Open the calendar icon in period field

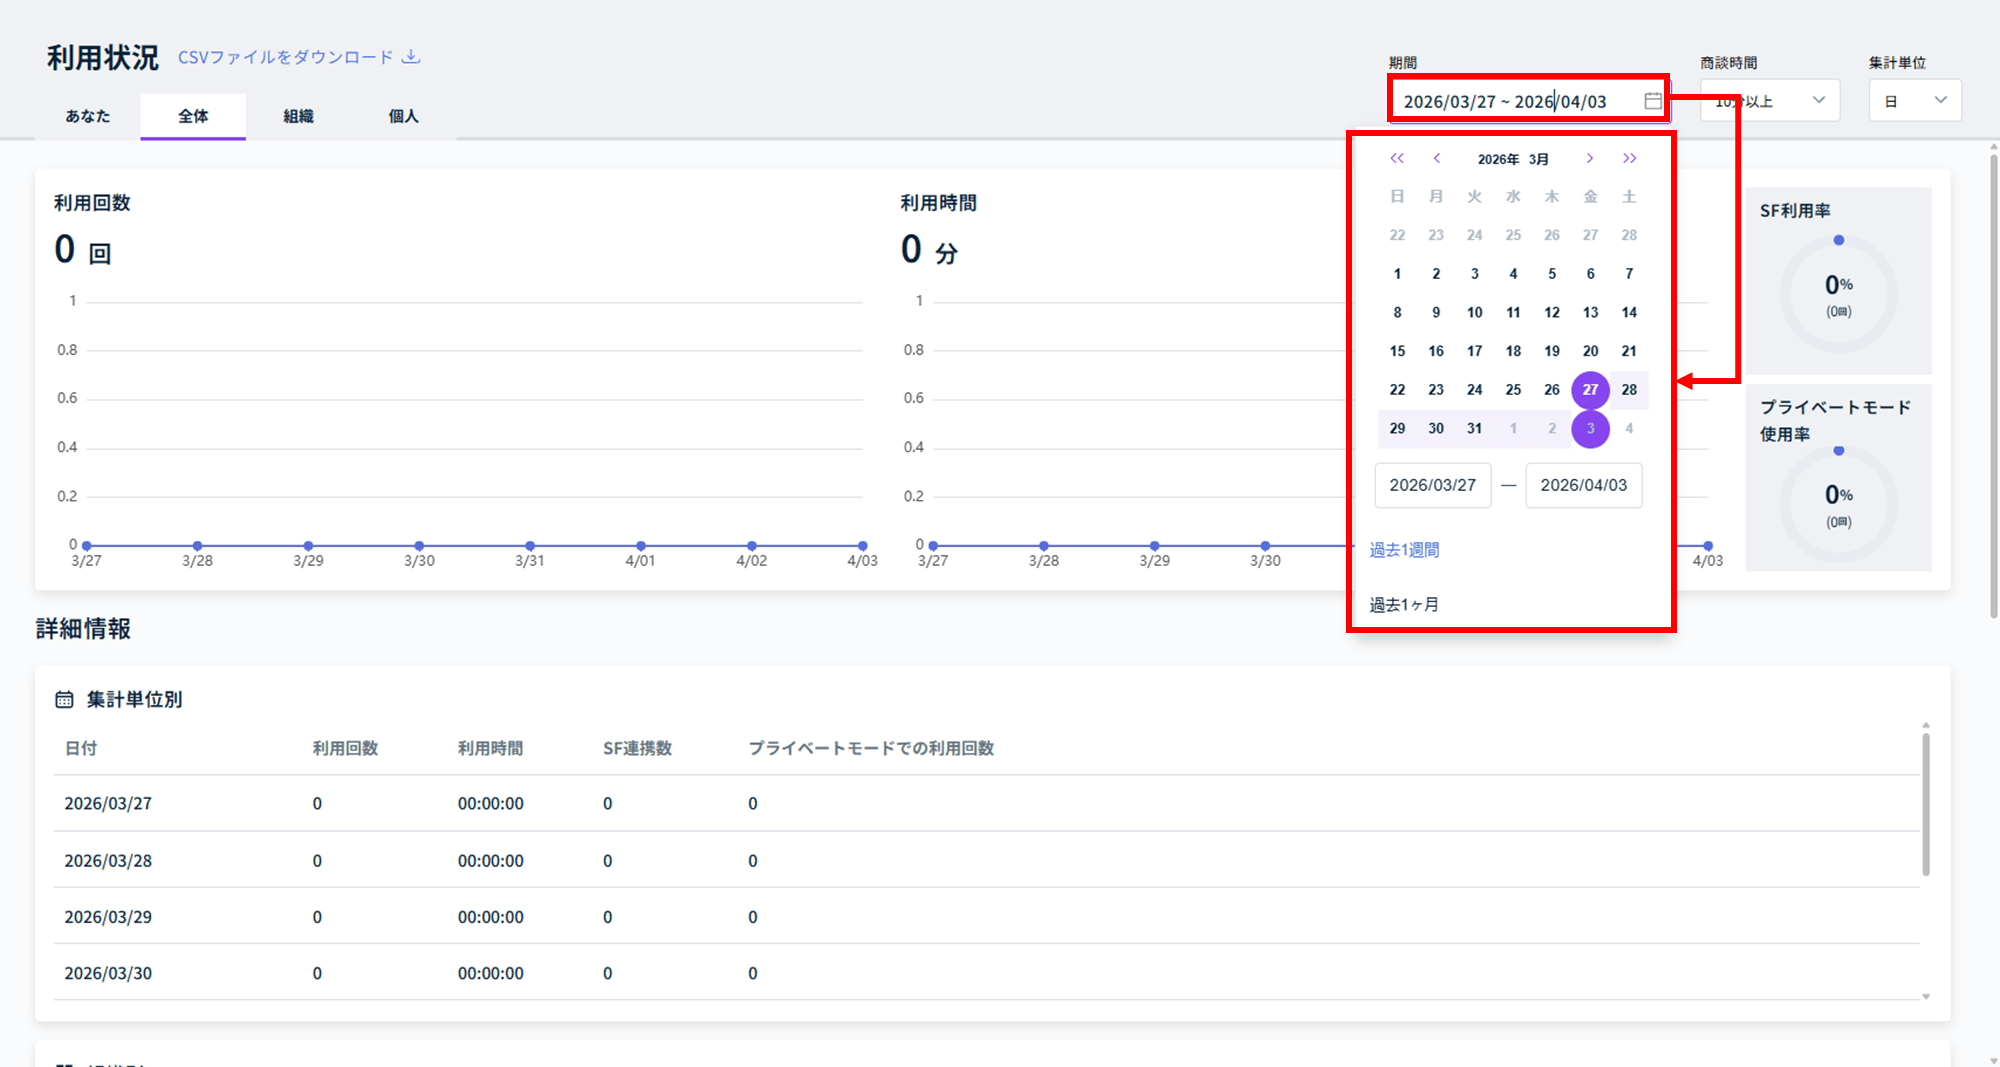point(1653,101)
